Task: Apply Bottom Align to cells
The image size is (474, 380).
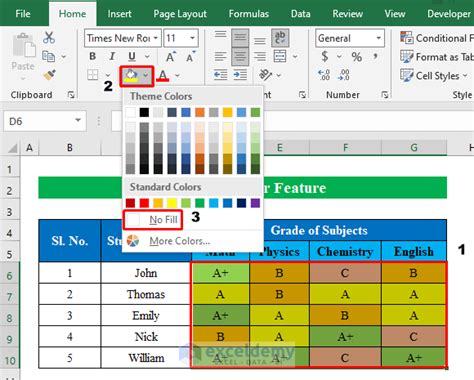Action: coord(260,39)
